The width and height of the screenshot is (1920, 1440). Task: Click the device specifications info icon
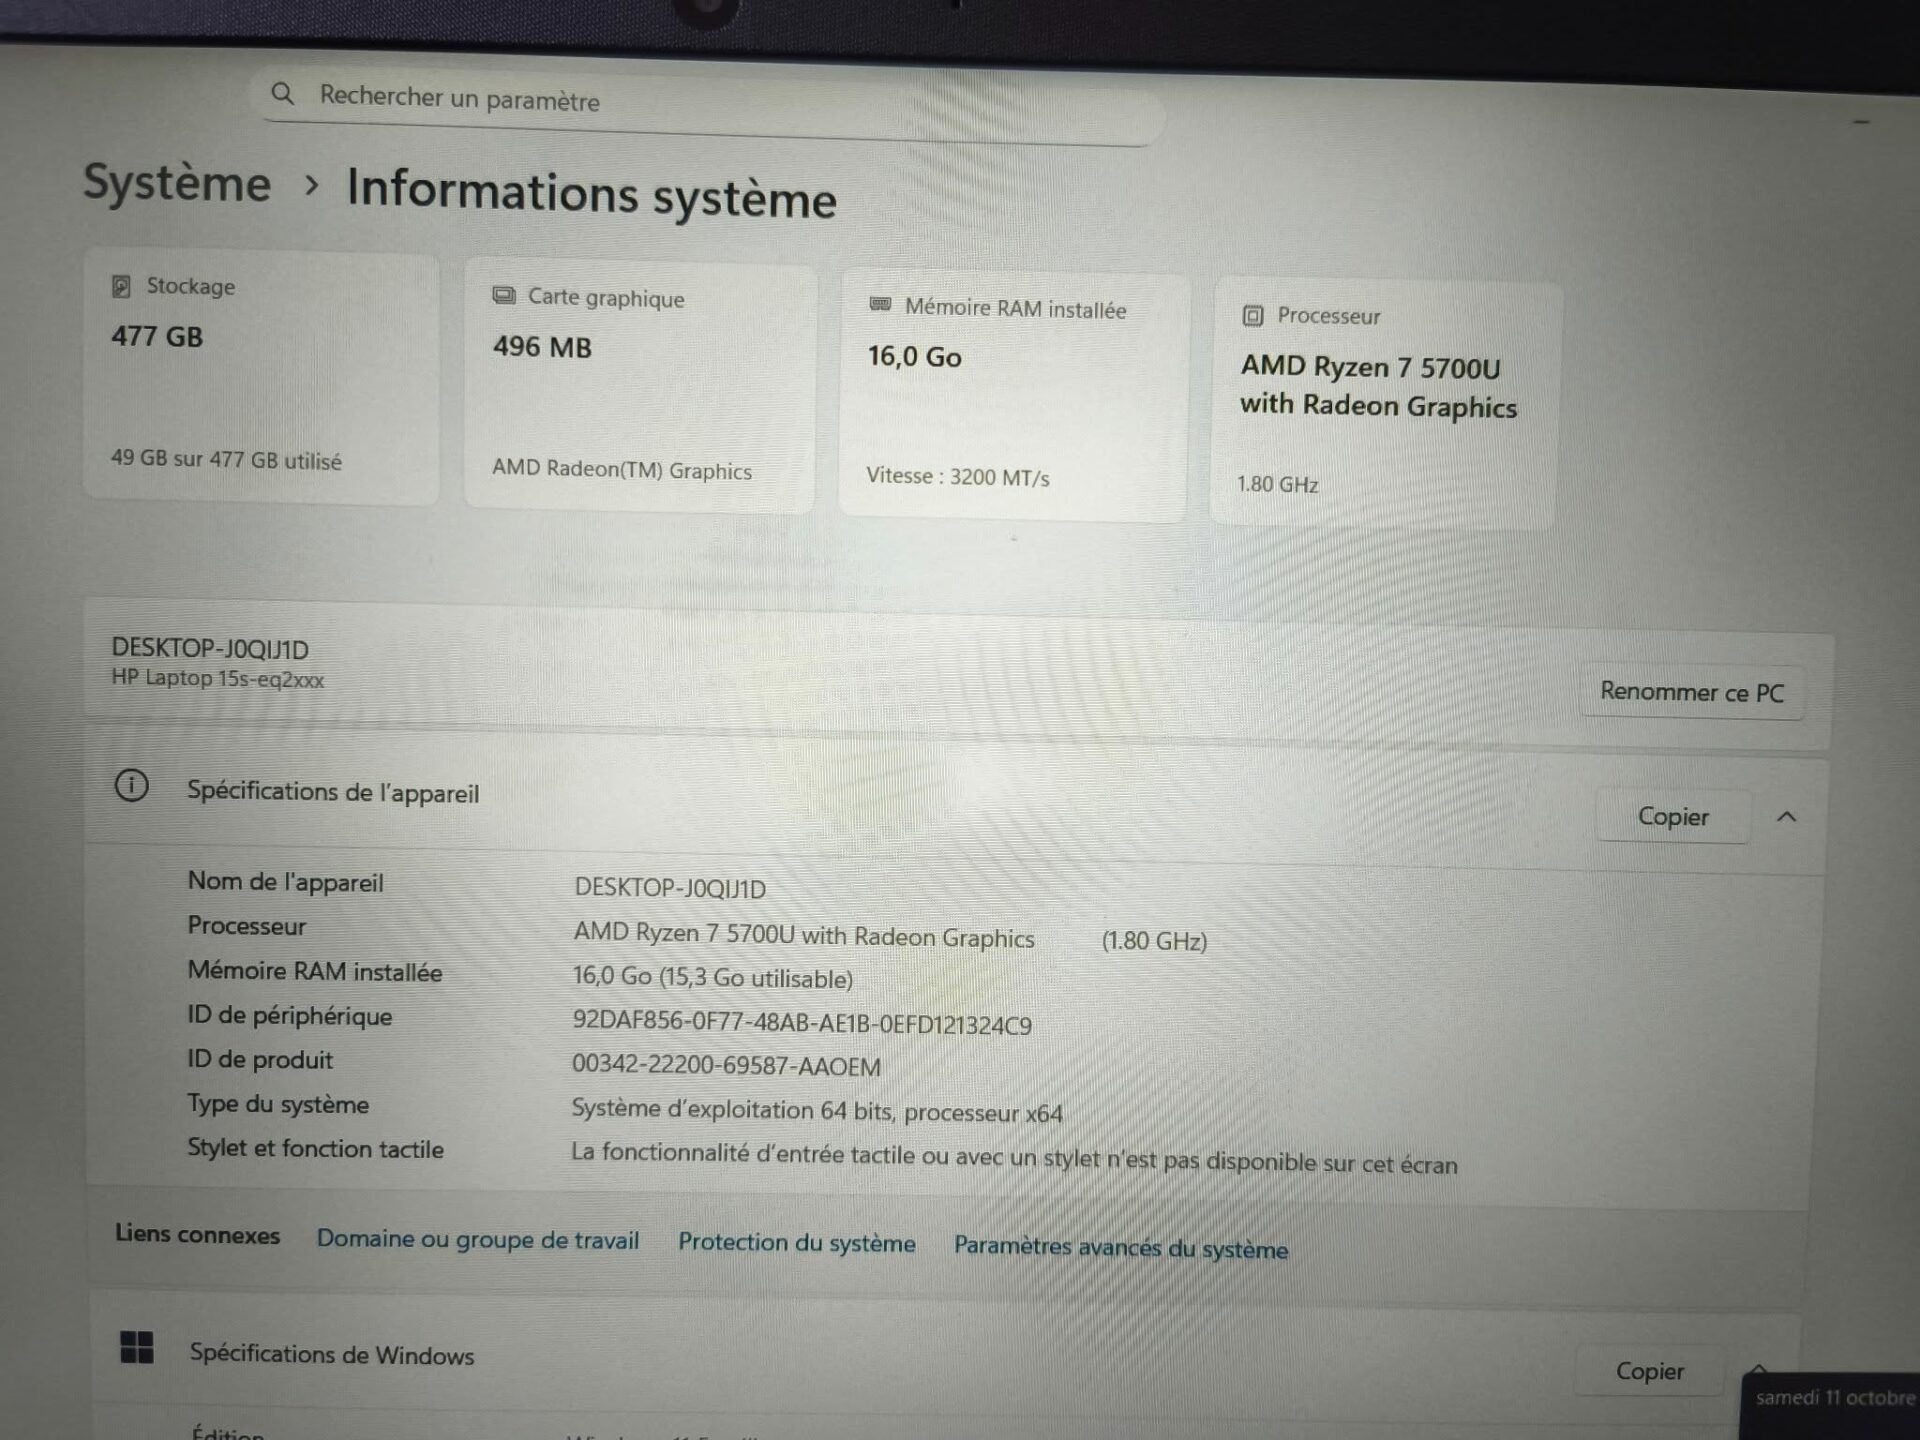(x=131, y=786)
